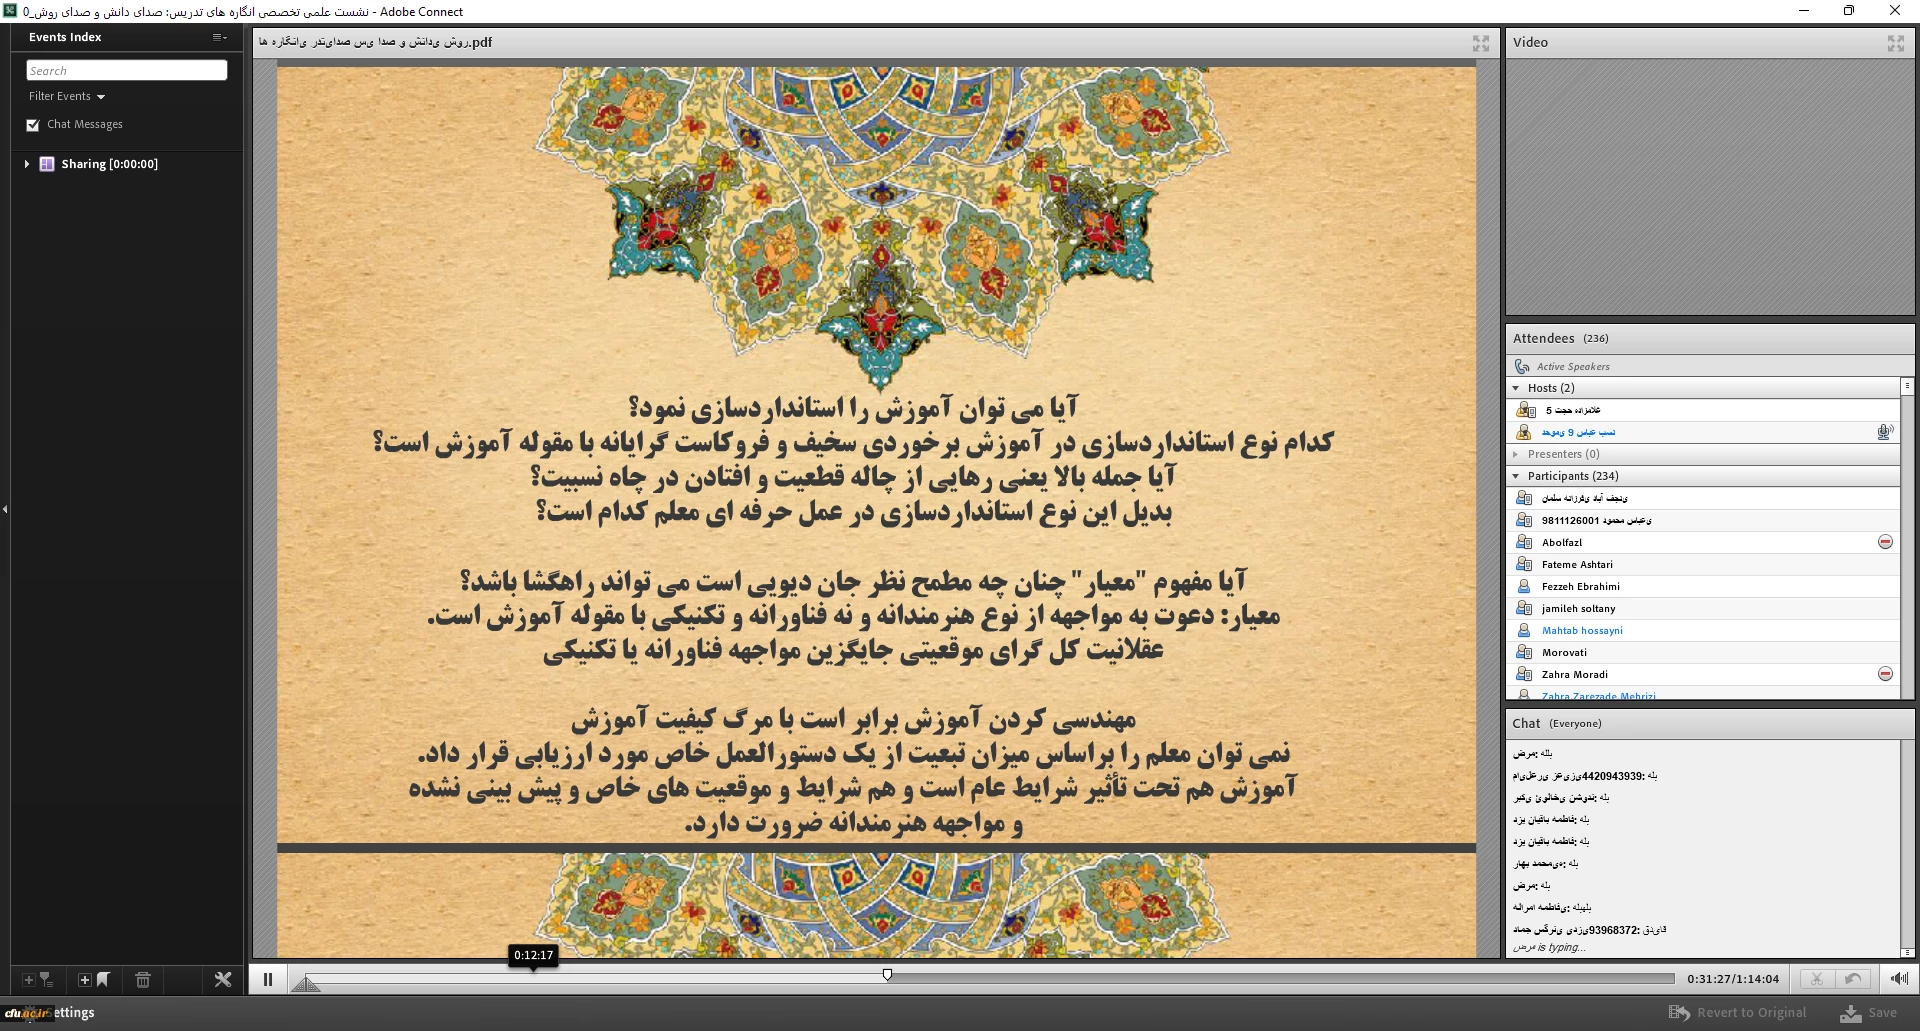Click the trash delete icon in Events Index
Viewport: 1920px width, 1031px height.
[x=143, y=980]
